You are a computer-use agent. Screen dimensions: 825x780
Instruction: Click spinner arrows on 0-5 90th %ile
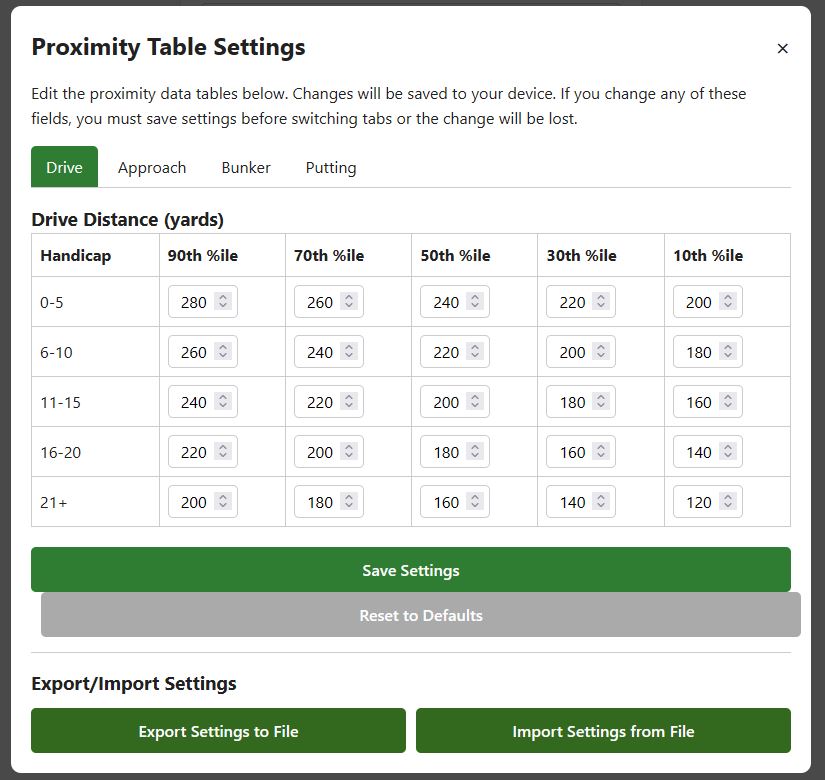tap(223, 301)
